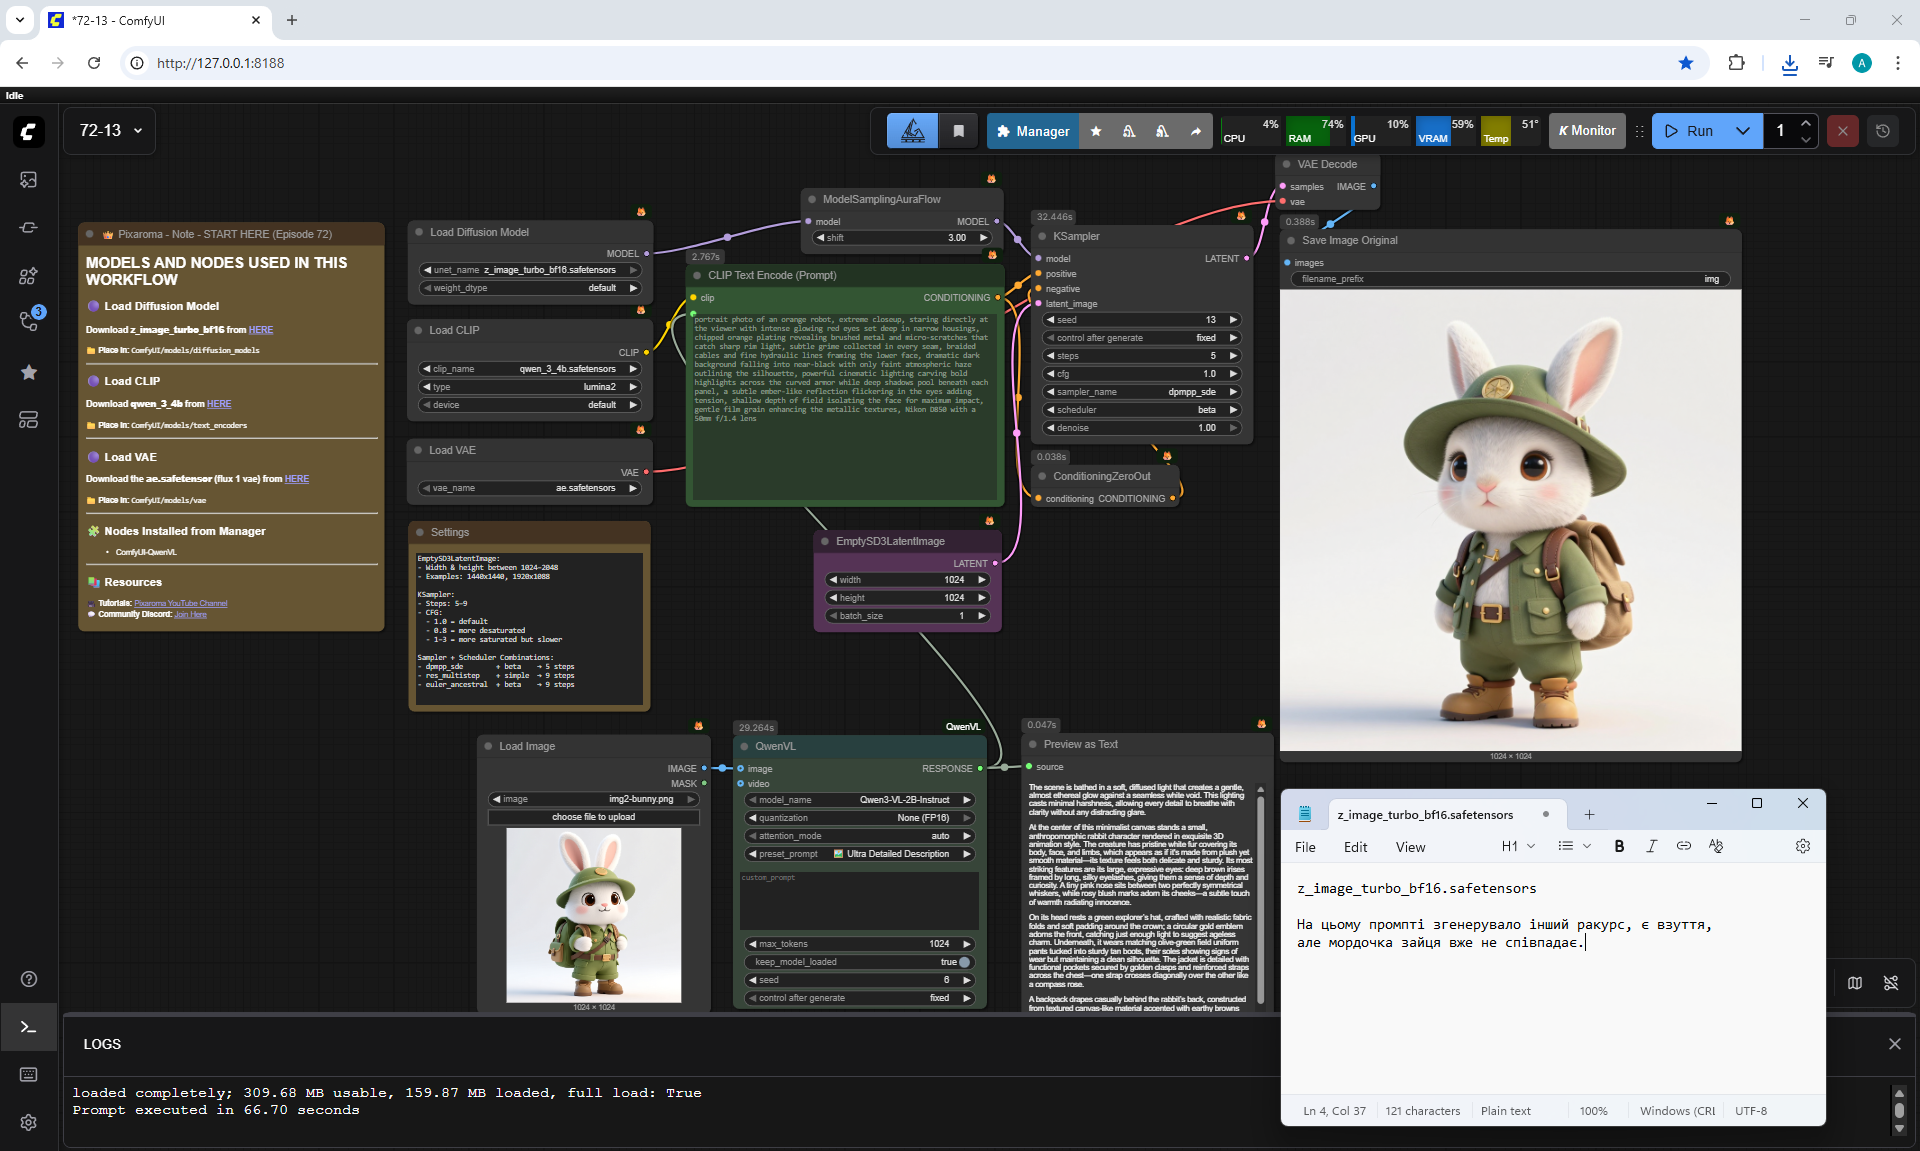Open Notepad Edit menu
Viewport: 1920px width, 1151px height.
pyautogui.click(x=1355, y=847)
